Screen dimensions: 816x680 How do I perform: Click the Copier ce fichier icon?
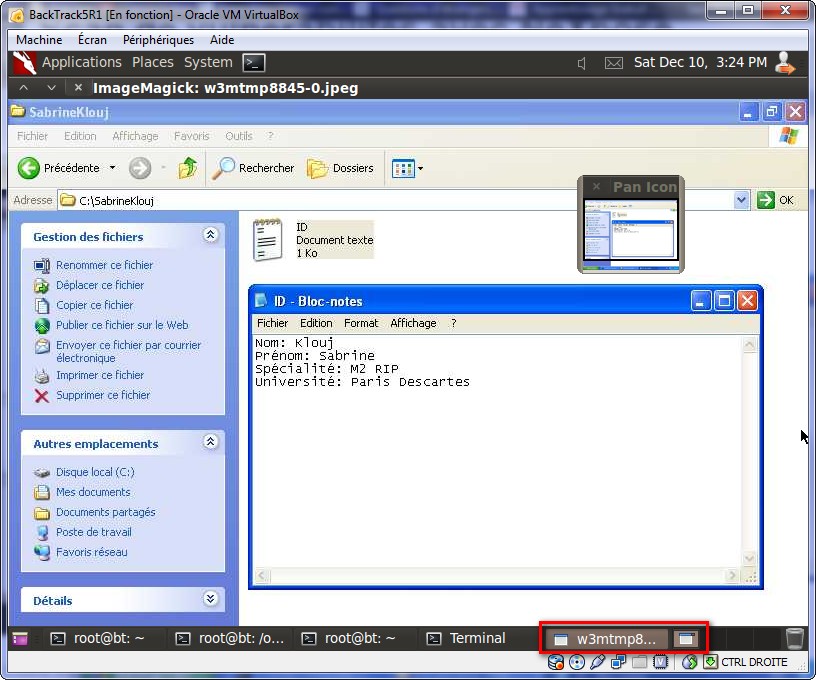pyautogui.click(x=42, y=305)
